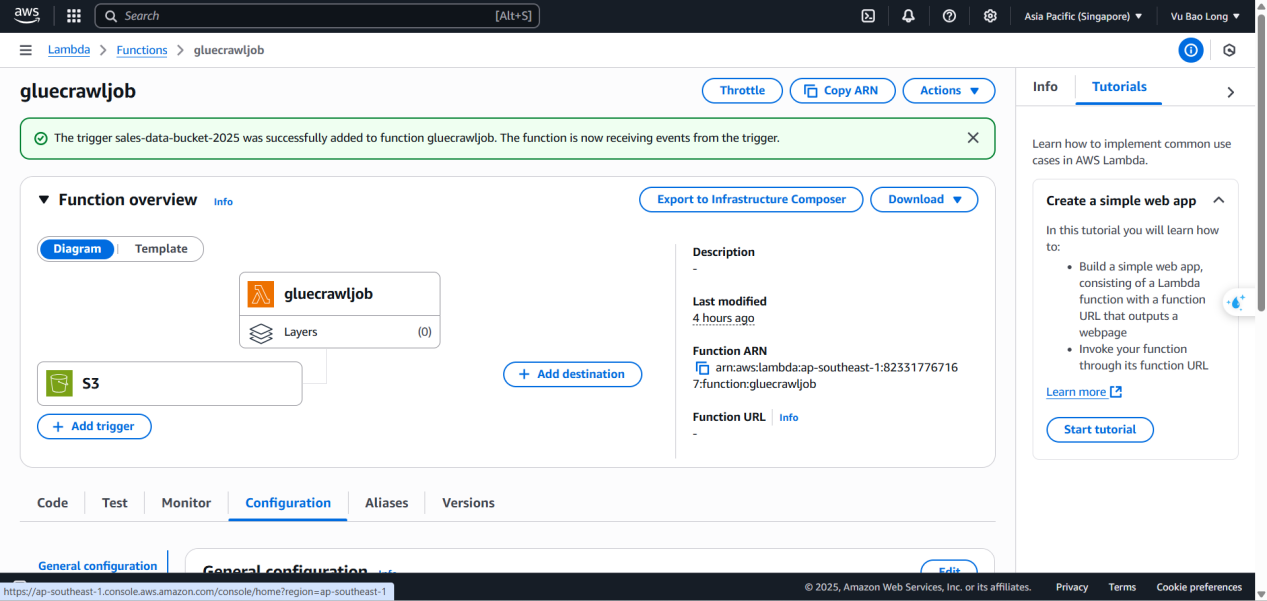Select the gluecrawljob function box in the diagram
1267x601 pixels.
[x=340, y=294]
